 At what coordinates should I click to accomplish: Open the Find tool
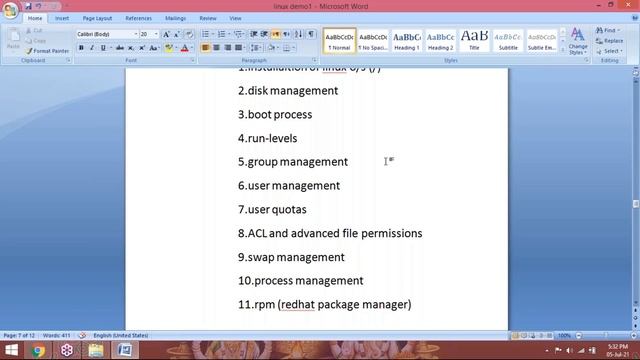coord(608,30)
